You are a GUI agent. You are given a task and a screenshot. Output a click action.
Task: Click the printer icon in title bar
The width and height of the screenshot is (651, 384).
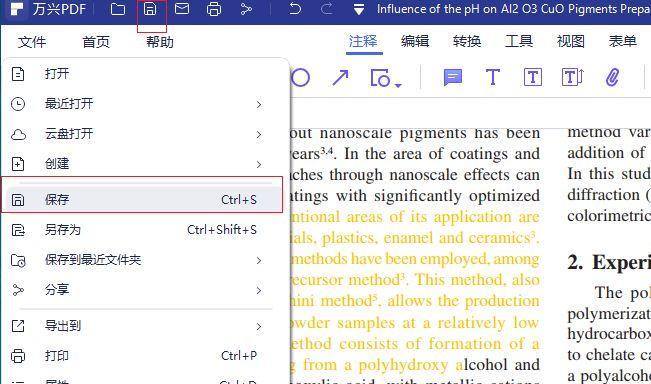pos(214,9)
